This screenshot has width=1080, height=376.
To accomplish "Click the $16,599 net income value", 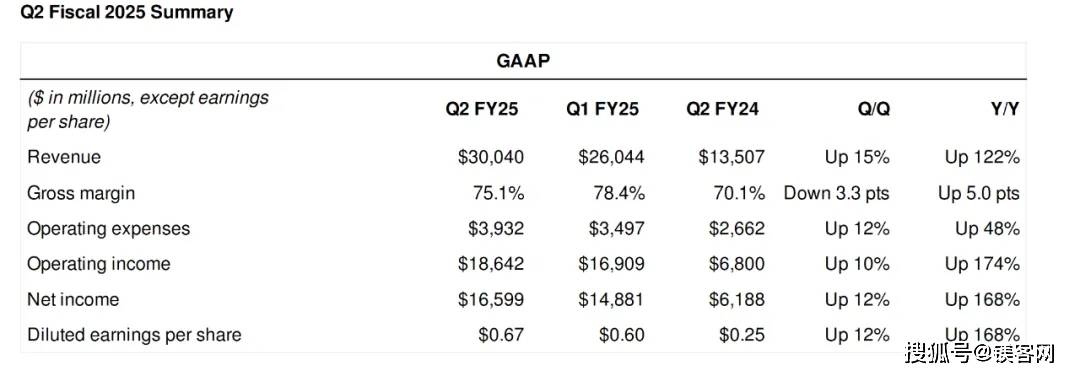I will 491,300.
